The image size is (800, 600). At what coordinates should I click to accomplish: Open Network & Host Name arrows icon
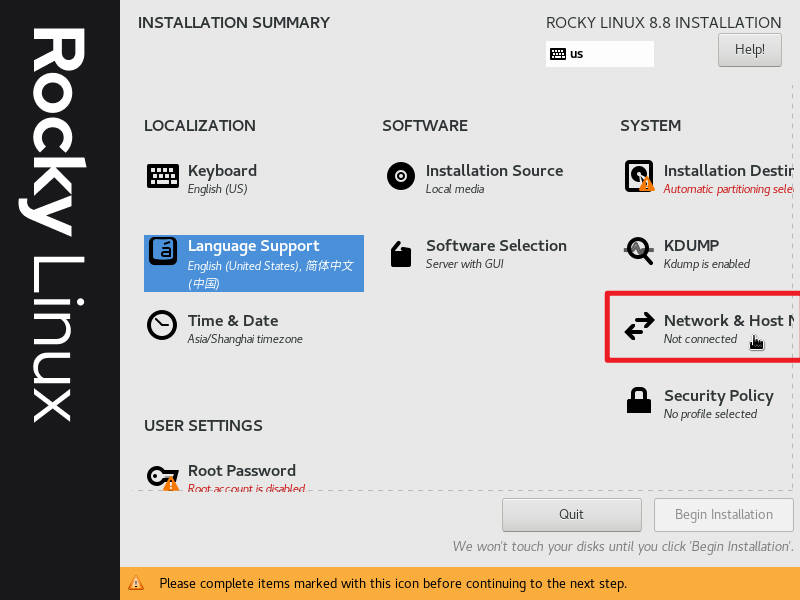[639, 326]
